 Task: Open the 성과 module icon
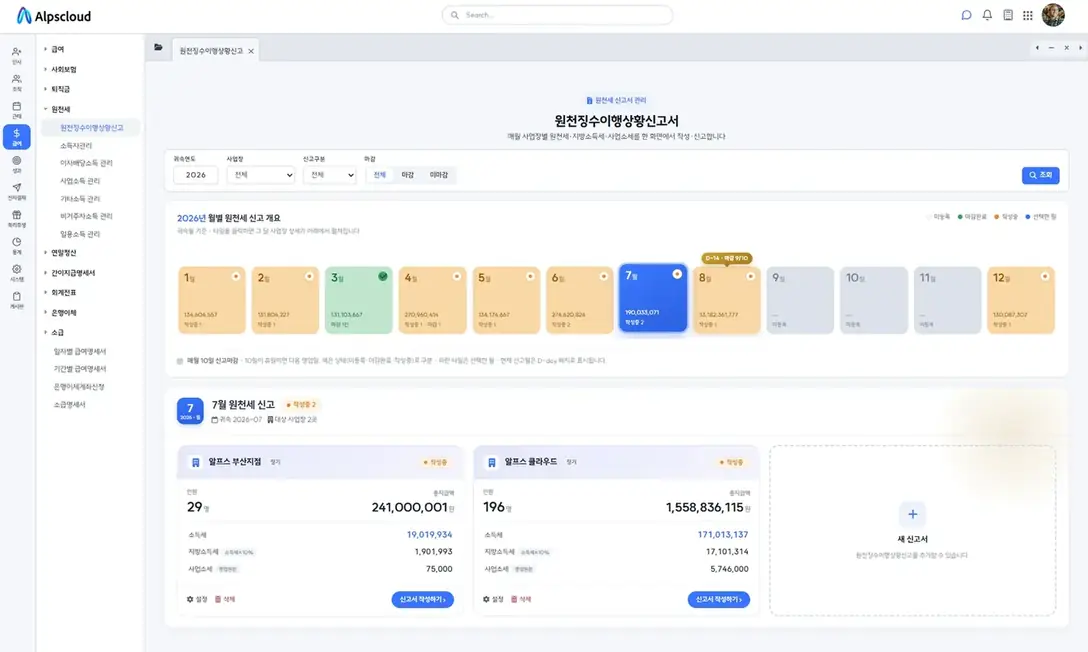17,164
